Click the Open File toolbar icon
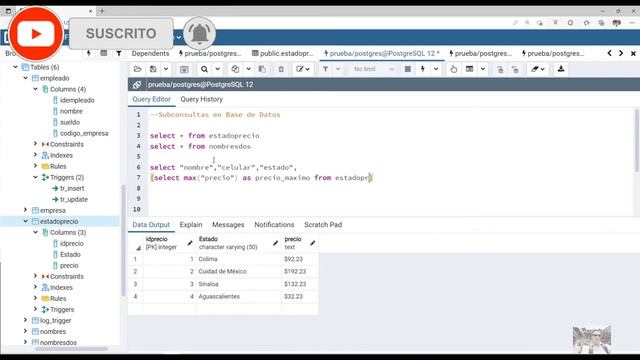The height and width of the screenshot is (360, 640). 138,69
